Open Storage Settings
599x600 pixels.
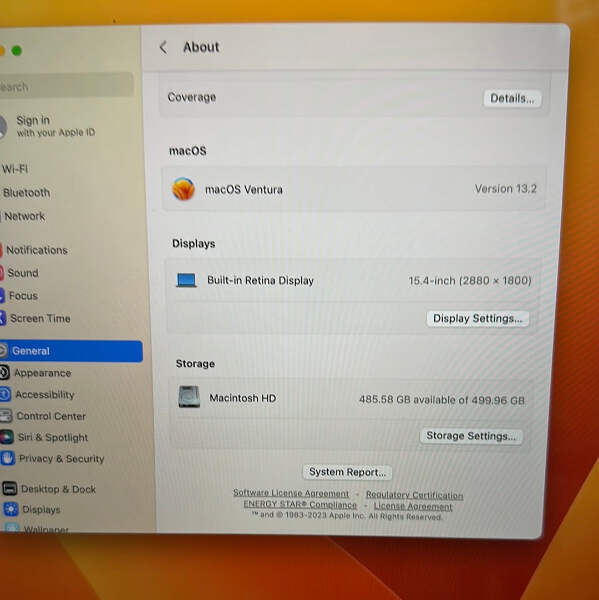point(471,436)
